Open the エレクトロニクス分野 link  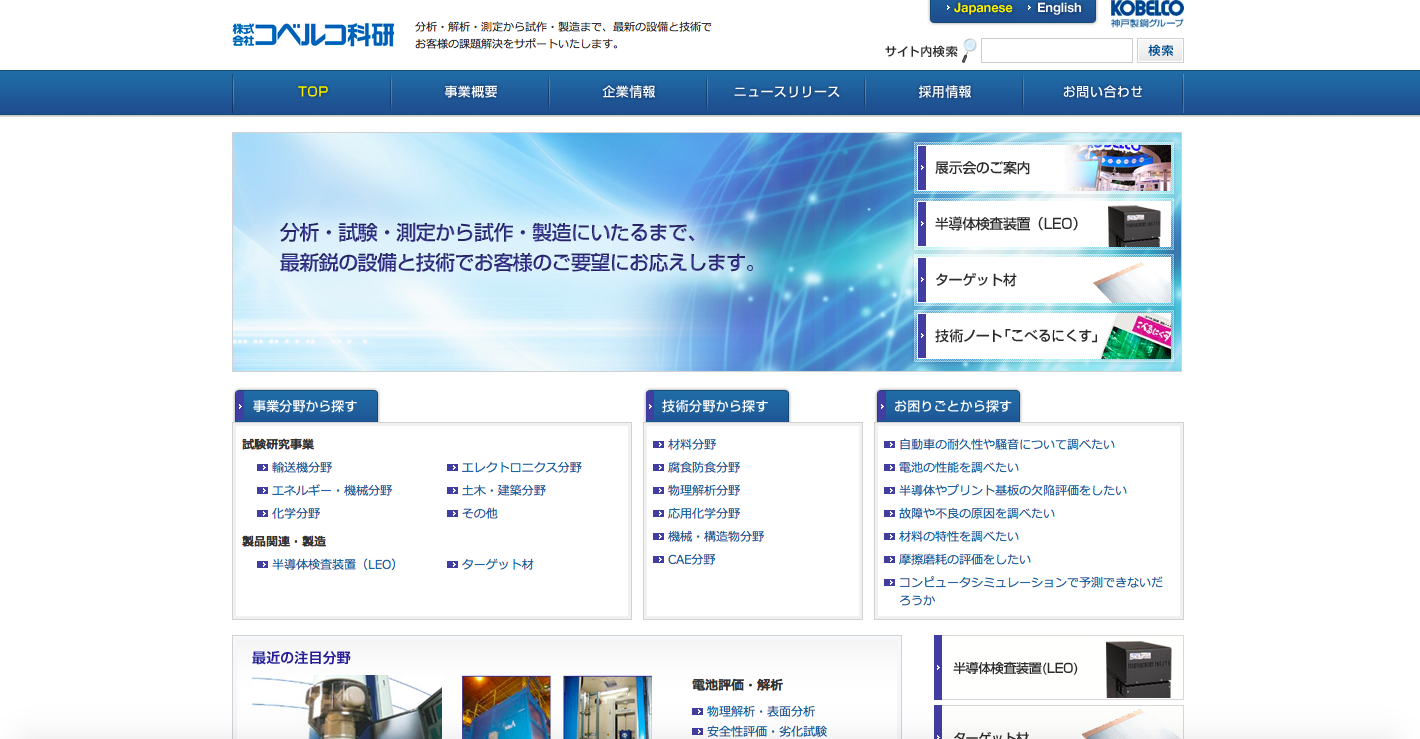click(x=521, y=468)
